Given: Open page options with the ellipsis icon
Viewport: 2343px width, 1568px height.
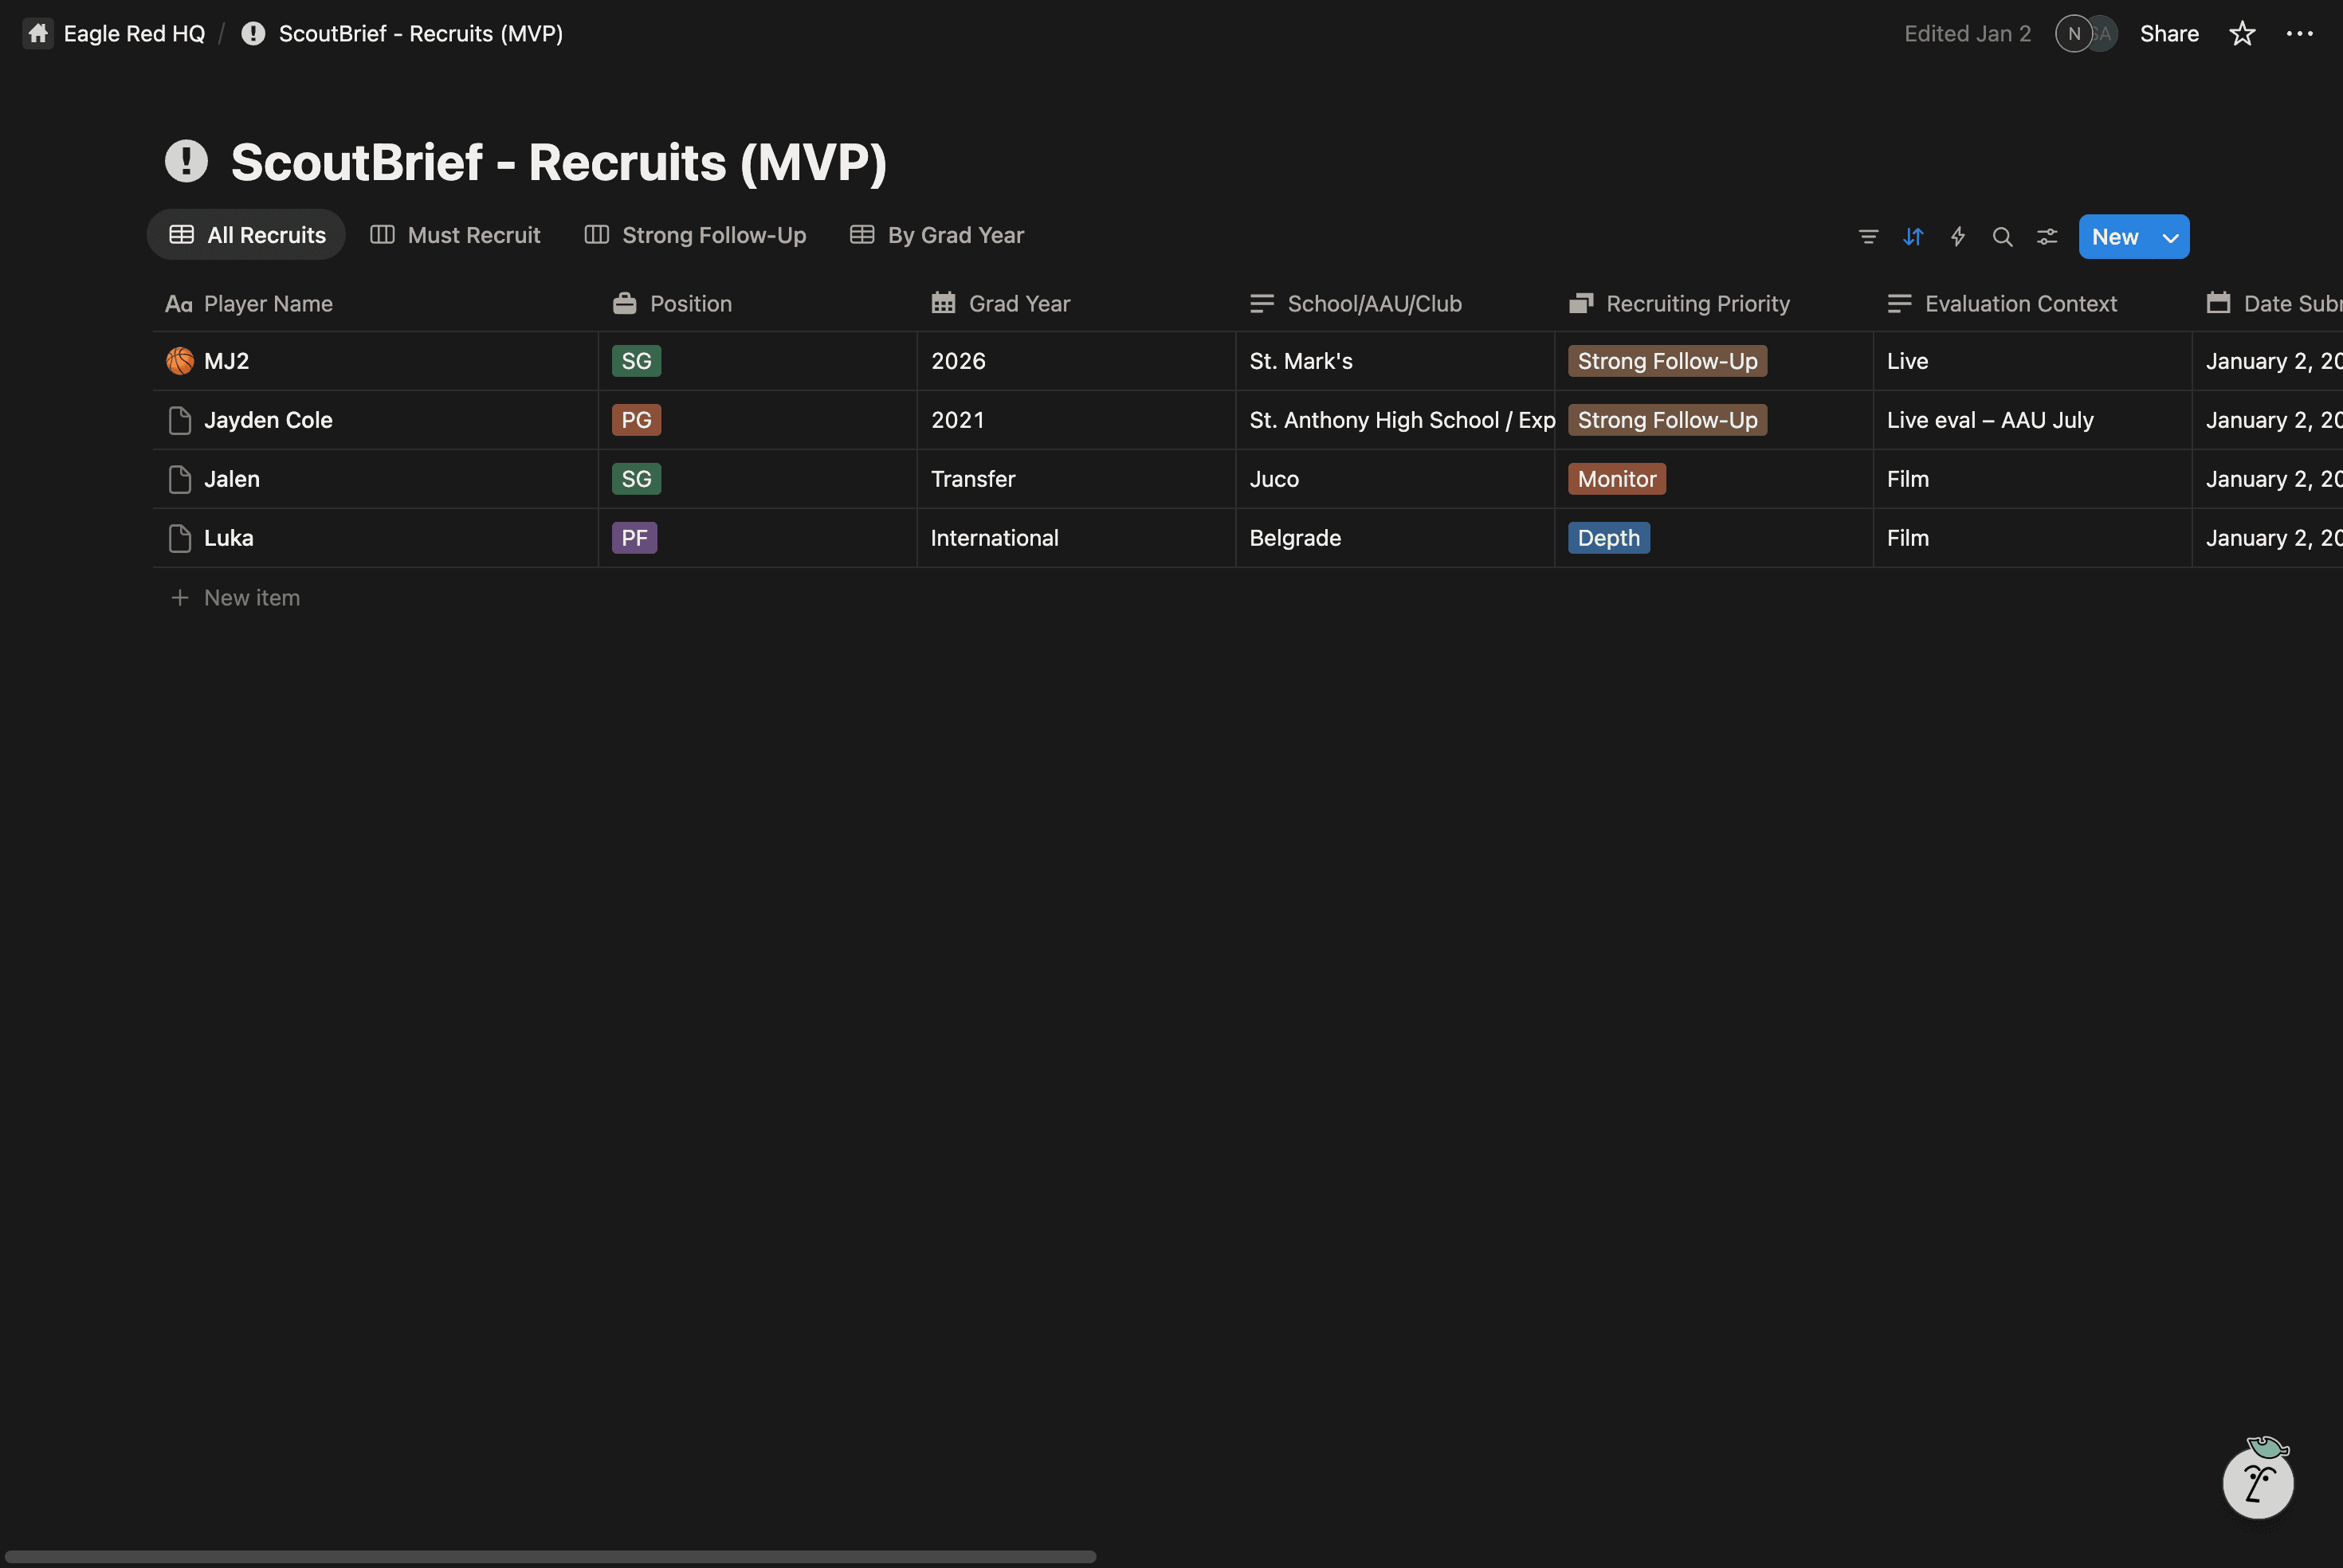Looking at the screenshot, I should coord(2301,33).
